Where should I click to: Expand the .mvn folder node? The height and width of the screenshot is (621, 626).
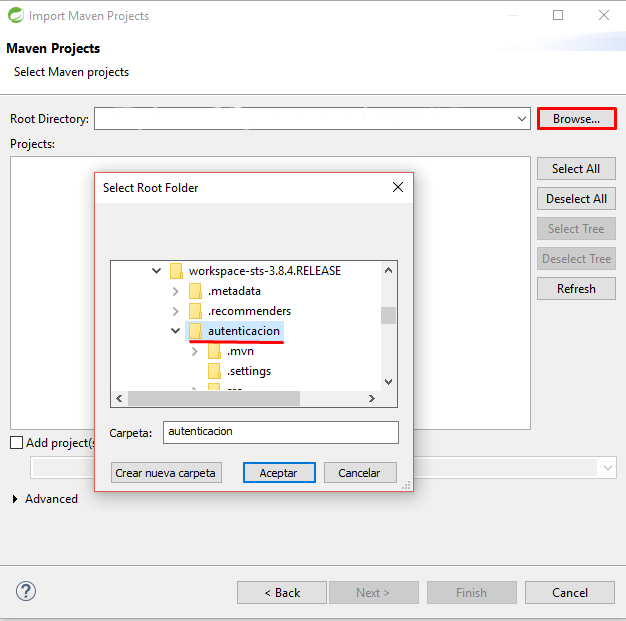(194, 351)
